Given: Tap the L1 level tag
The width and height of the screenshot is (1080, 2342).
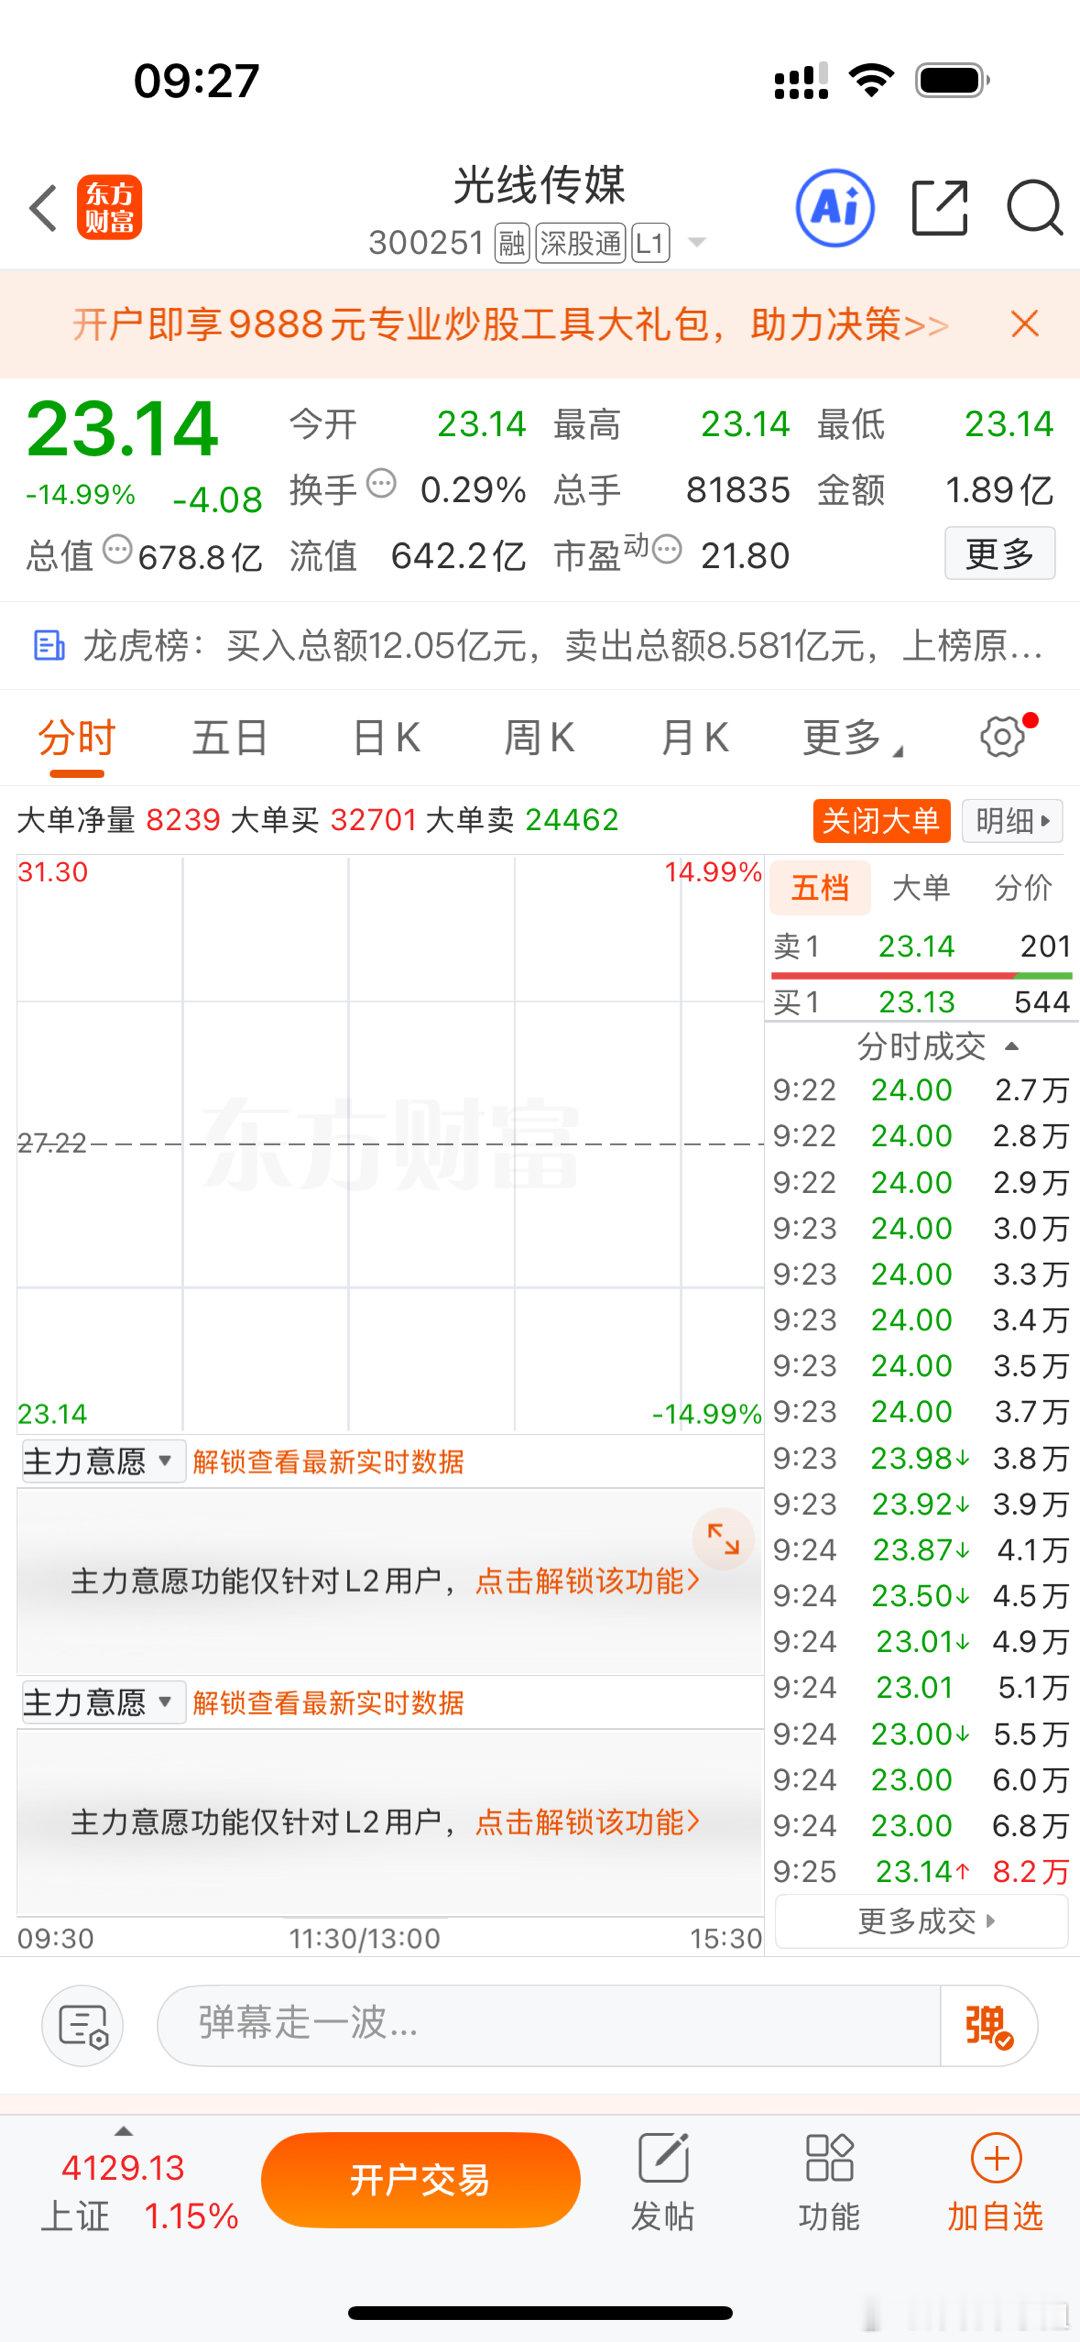Looking at the screenshot, I should click(x=650, y=243).
